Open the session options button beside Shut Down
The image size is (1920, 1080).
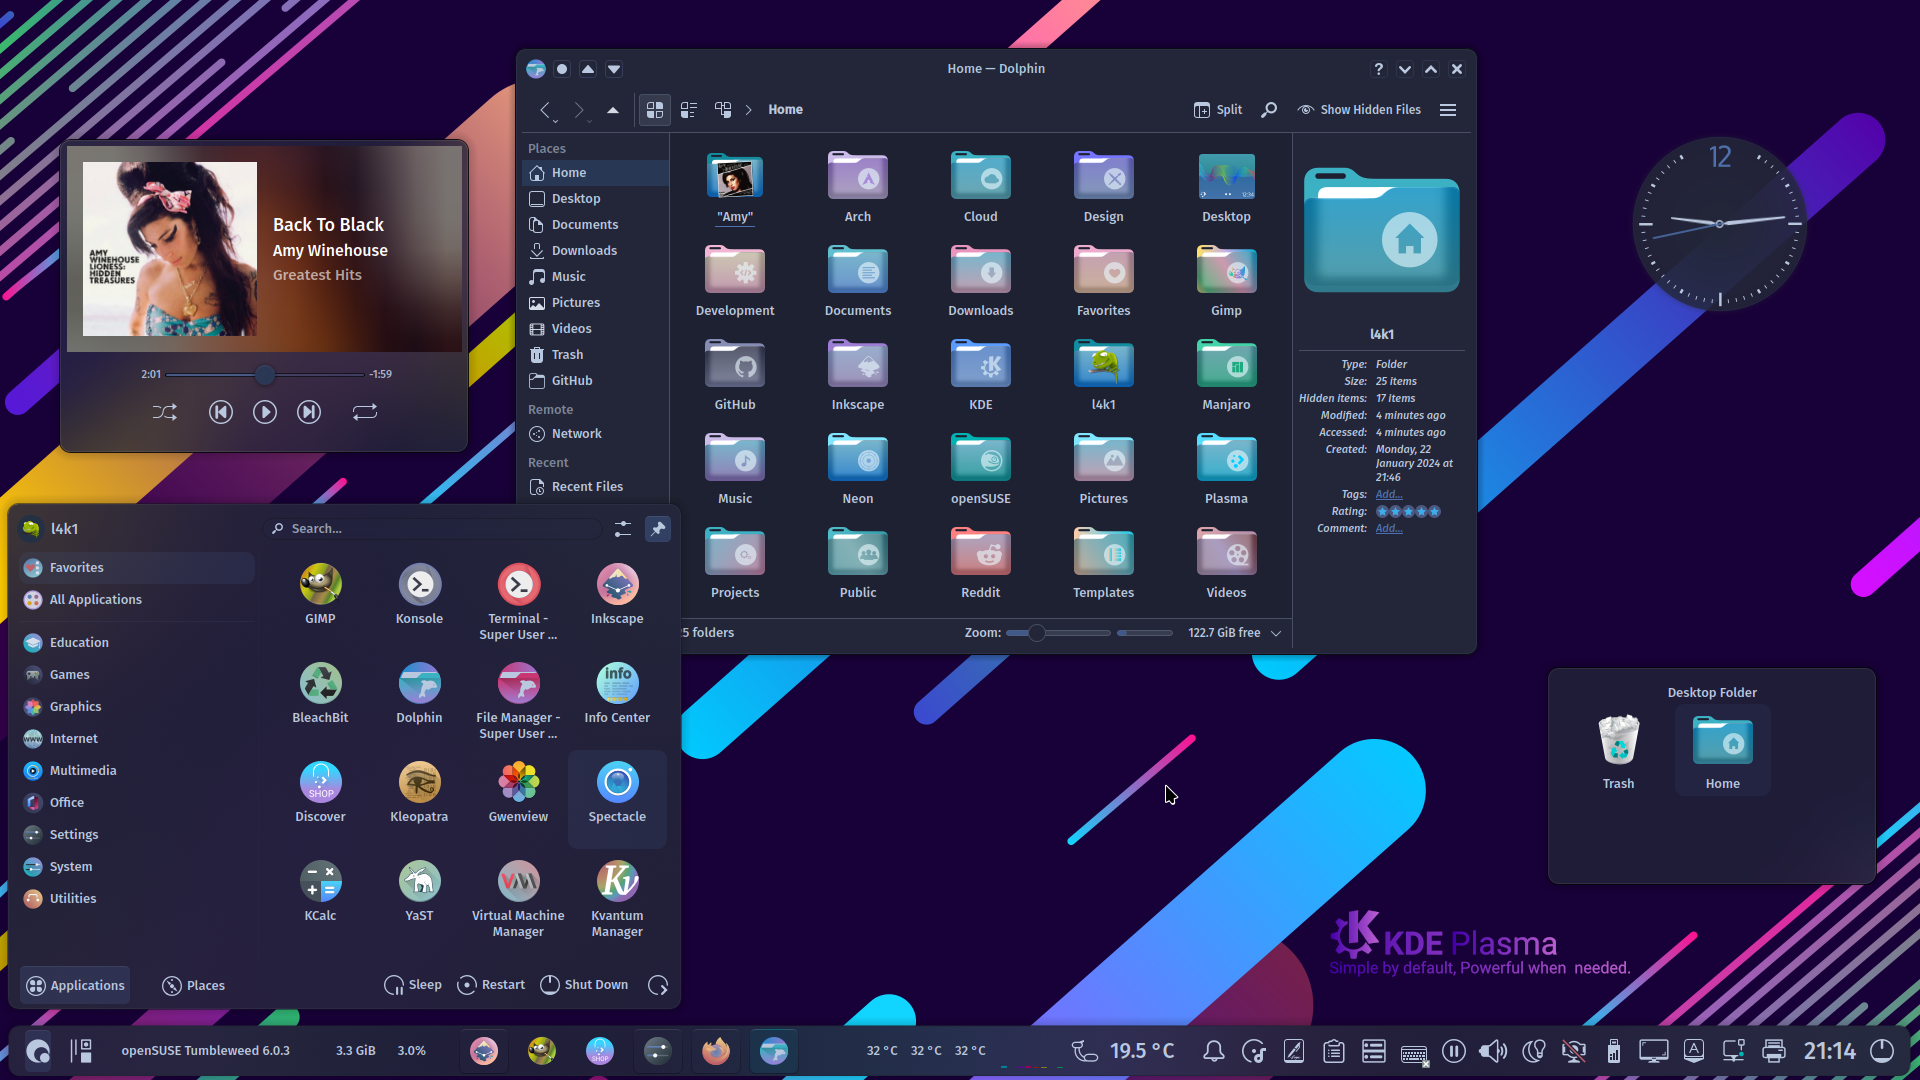click(x=658, y=986)
